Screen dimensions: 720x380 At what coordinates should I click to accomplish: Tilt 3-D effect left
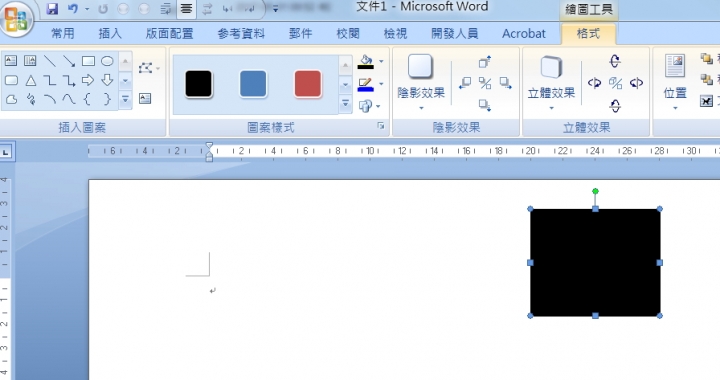[x=595, y=83]
